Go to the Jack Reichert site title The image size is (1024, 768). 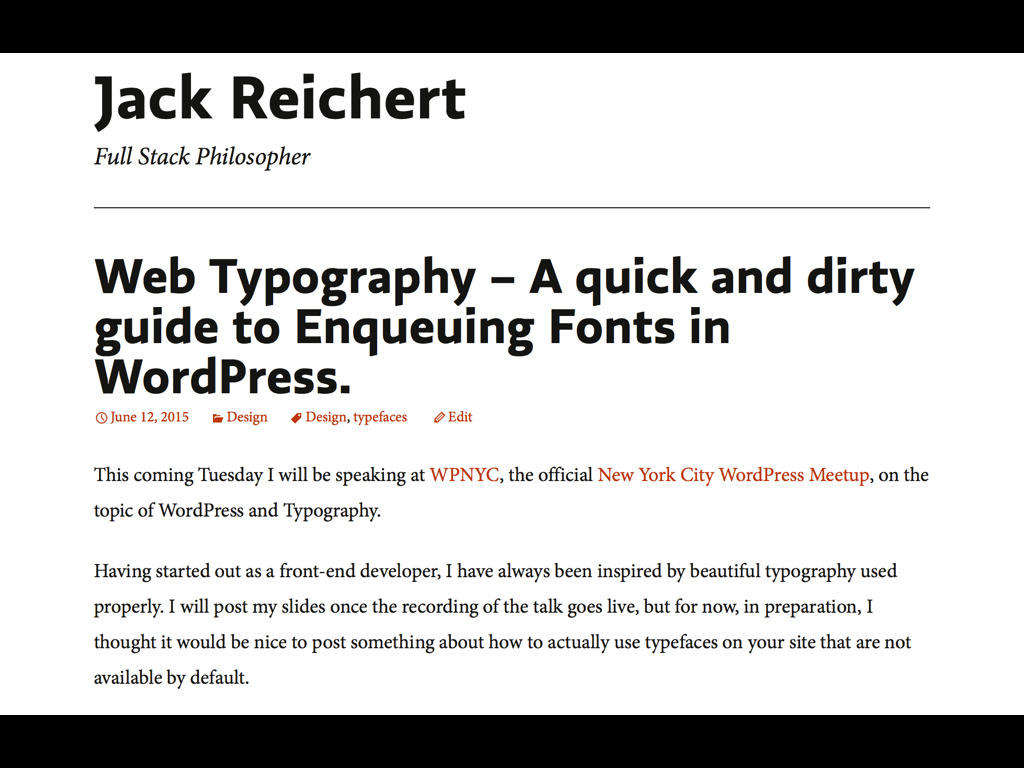point(280,99)
